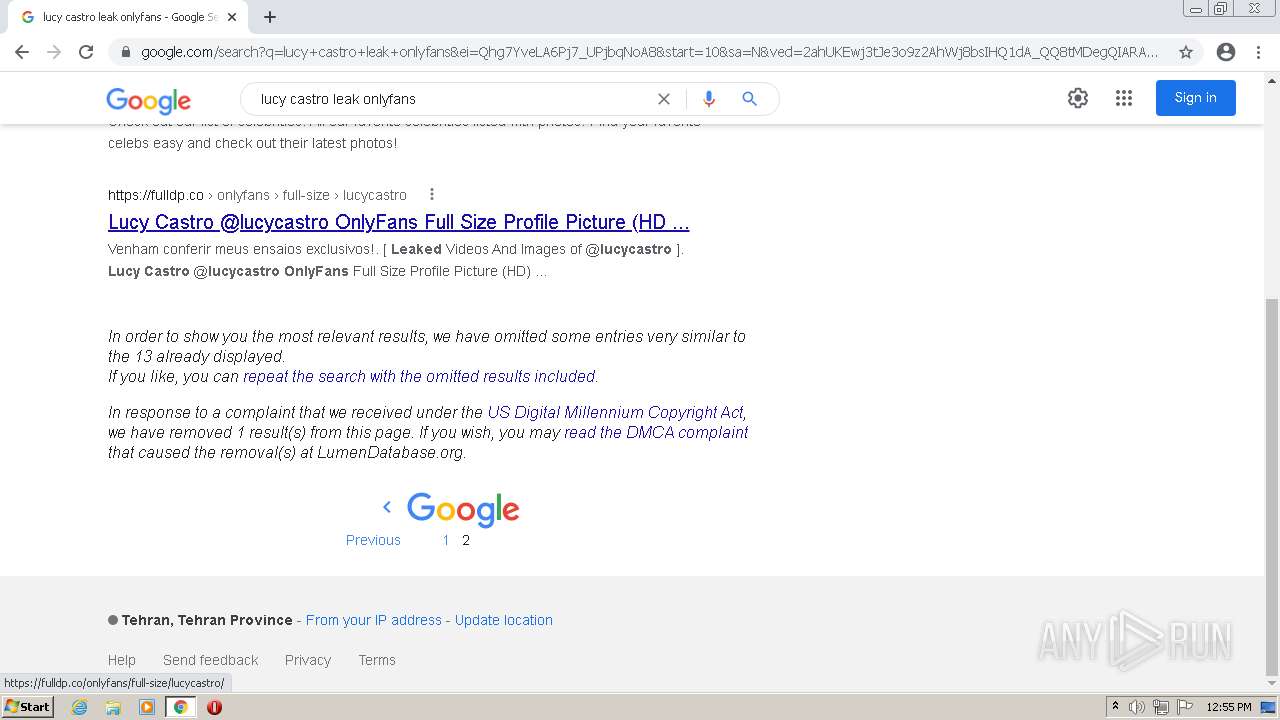Screen dimensions: 1280x720
Task: Go to results page 1
Action: pyautogui.click(x=446, y=540)
